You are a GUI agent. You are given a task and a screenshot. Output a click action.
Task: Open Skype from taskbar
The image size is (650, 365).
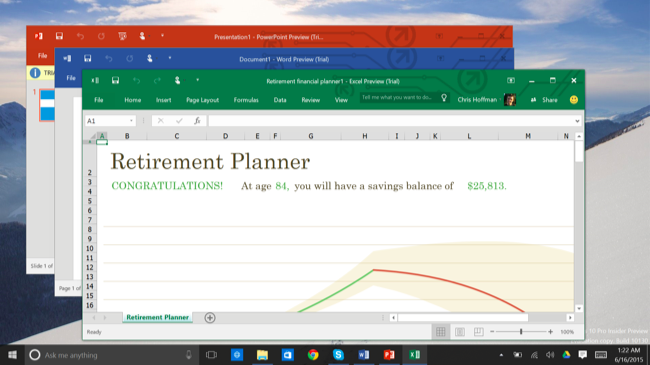click(x=338, y=355)
